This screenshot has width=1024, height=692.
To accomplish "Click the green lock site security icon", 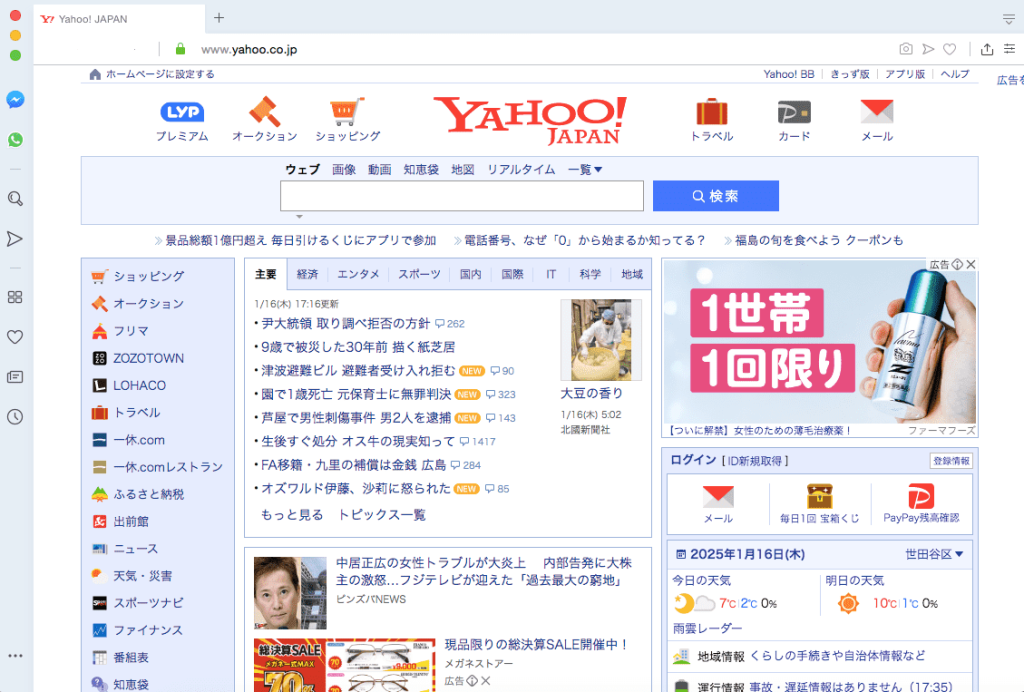I will pyautogui.click(x=180, y=49).
